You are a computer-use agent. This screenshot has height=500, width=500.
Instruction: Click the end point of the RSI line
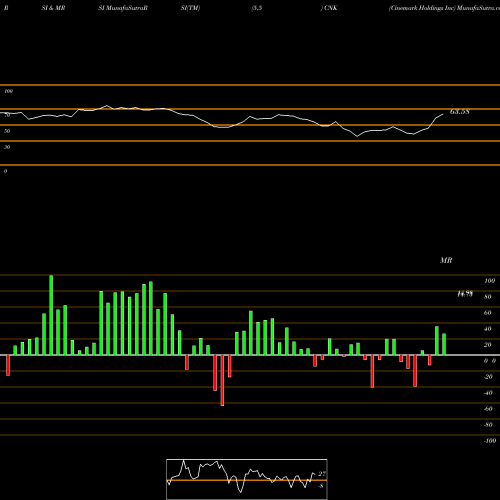click(443, 114)
